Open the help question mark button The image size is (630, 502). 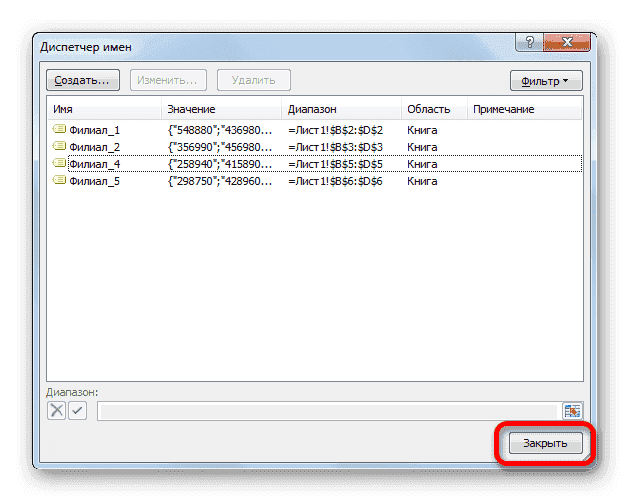click(530, 42)
